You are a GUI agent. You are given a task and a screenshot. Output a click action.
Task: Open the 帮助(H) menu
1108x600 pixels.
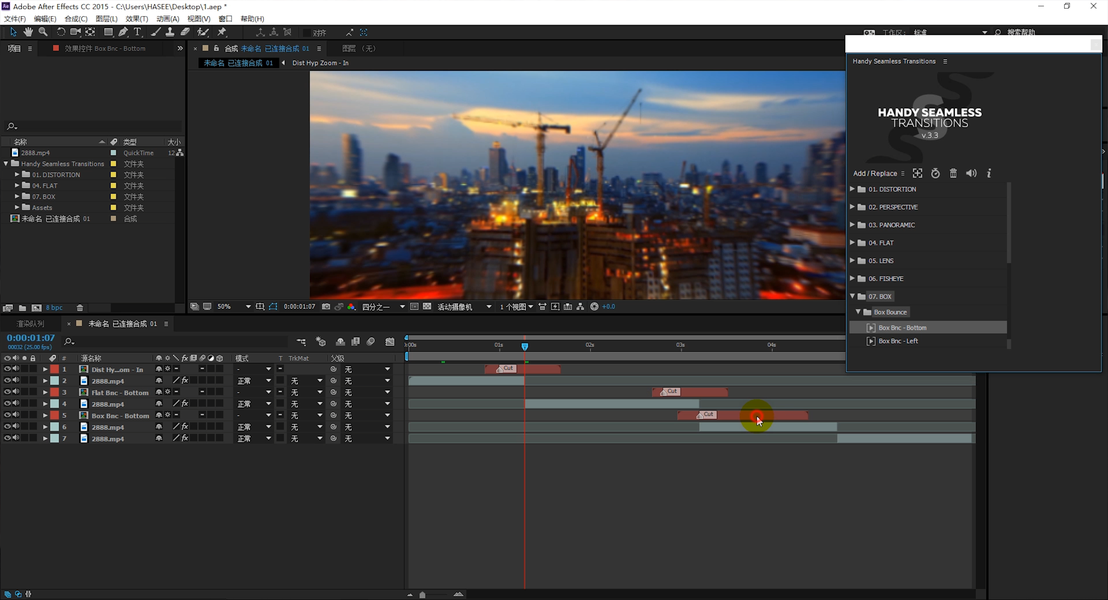pyautogui.click(x=252, y=19)
